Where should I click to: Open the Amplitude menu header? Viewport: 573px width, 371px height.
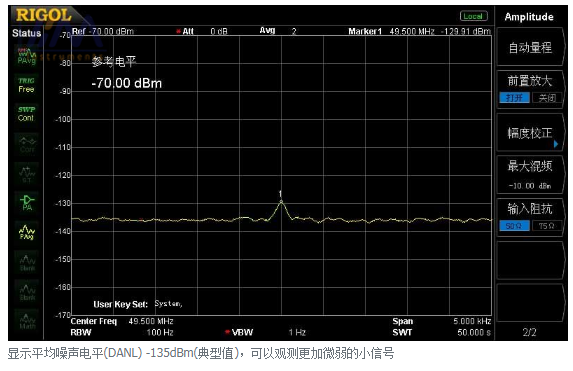[x=529, y=17]
